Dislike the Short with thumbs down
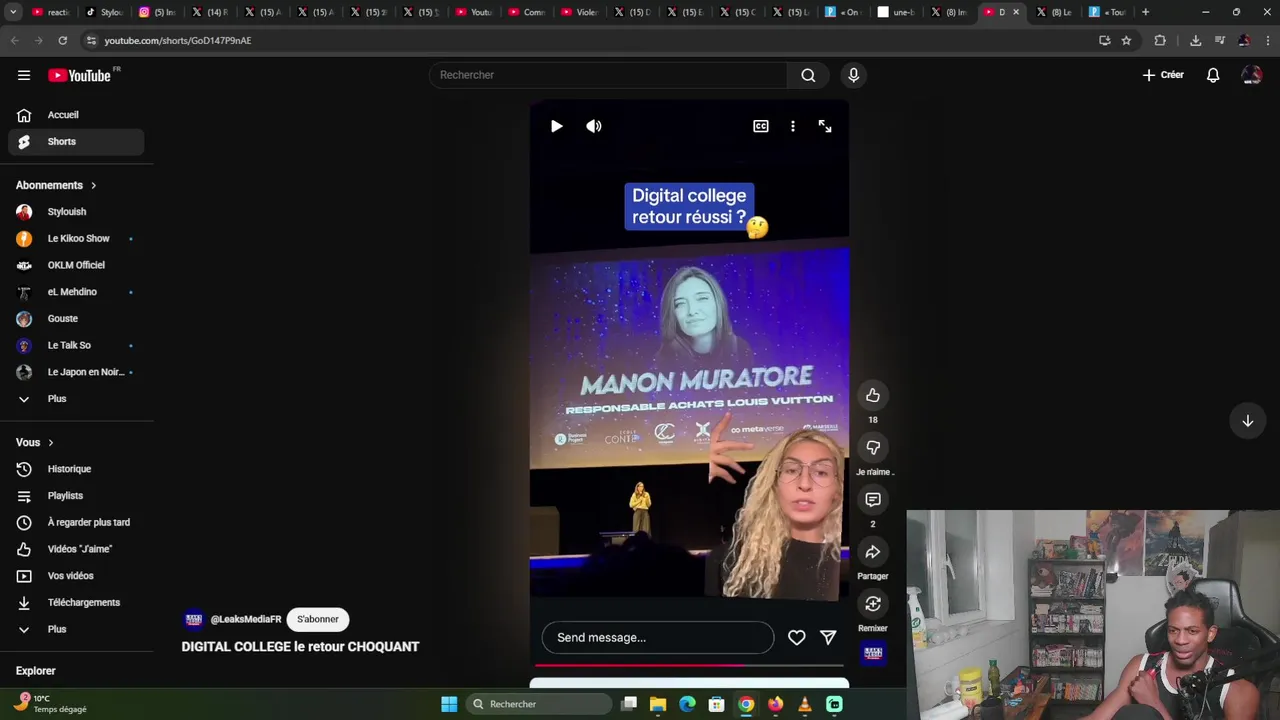This screenshot has height=720, width=1280. pos(873,447)
